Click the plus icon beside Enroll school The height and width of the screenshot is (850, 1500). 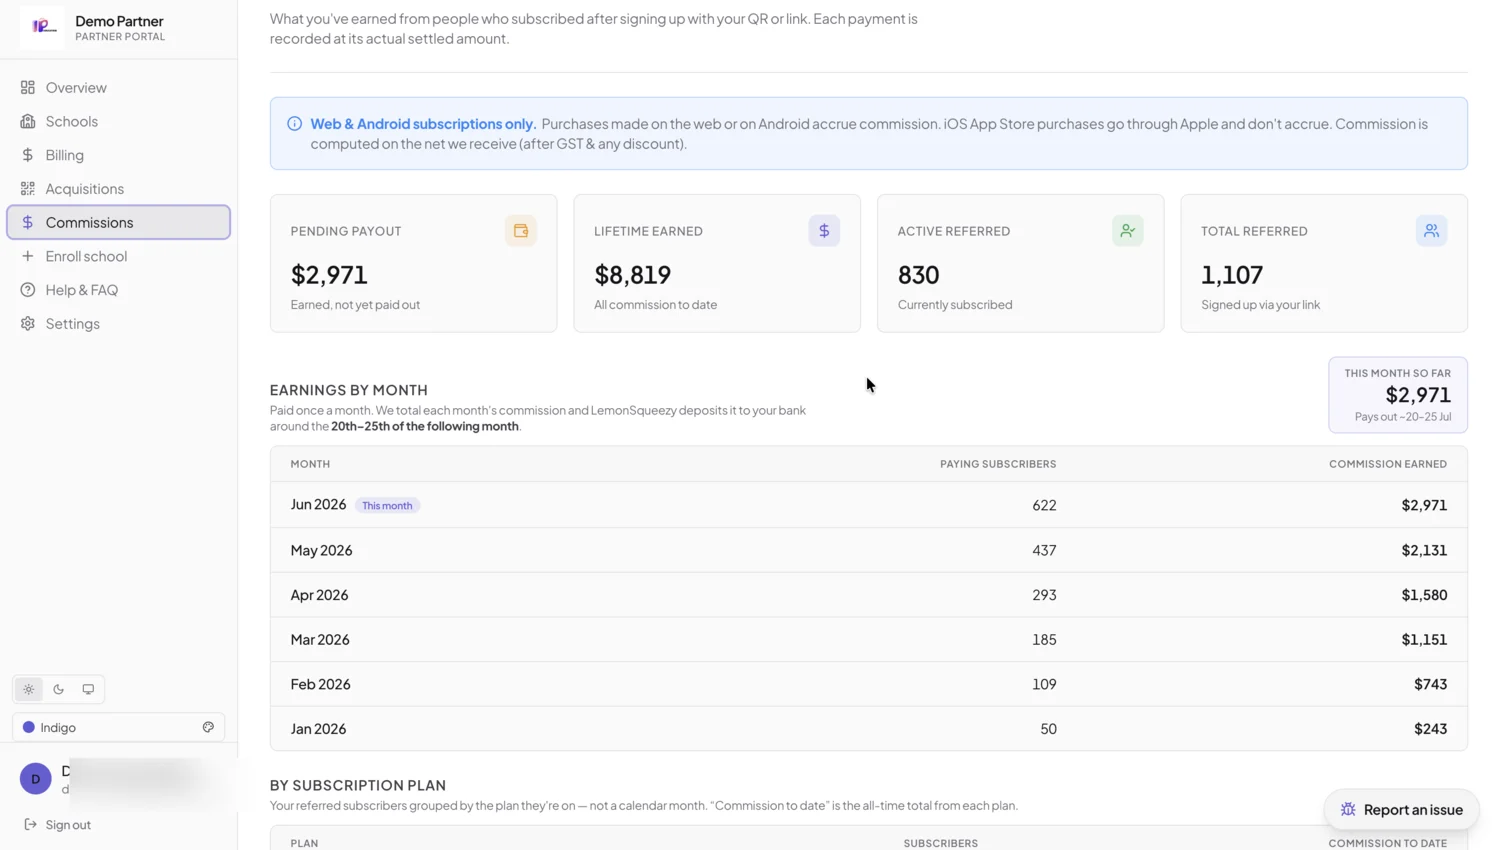pyautogui.click(x=28, y=256)
